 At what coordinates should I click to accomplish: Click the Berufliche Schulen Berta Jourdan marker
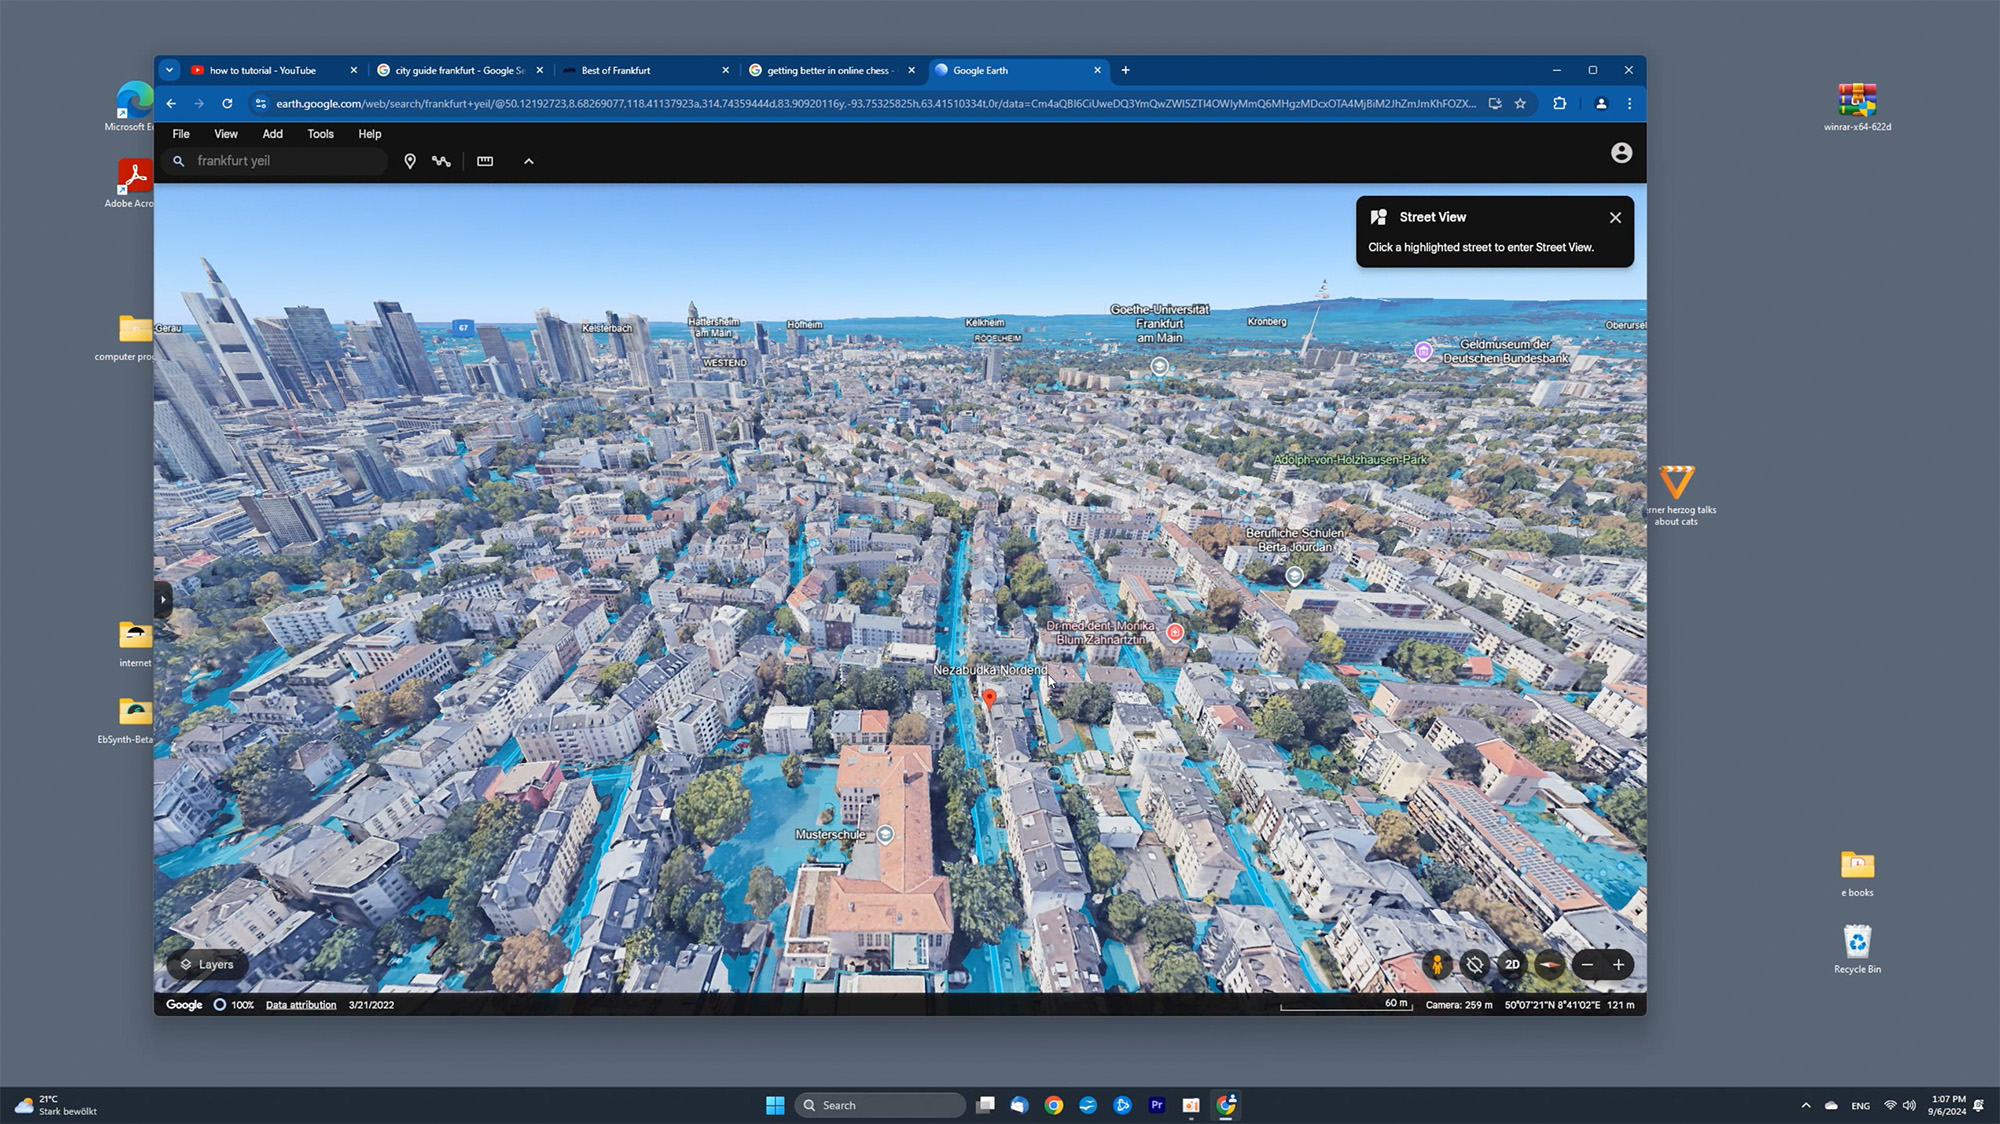(1294, 576)
